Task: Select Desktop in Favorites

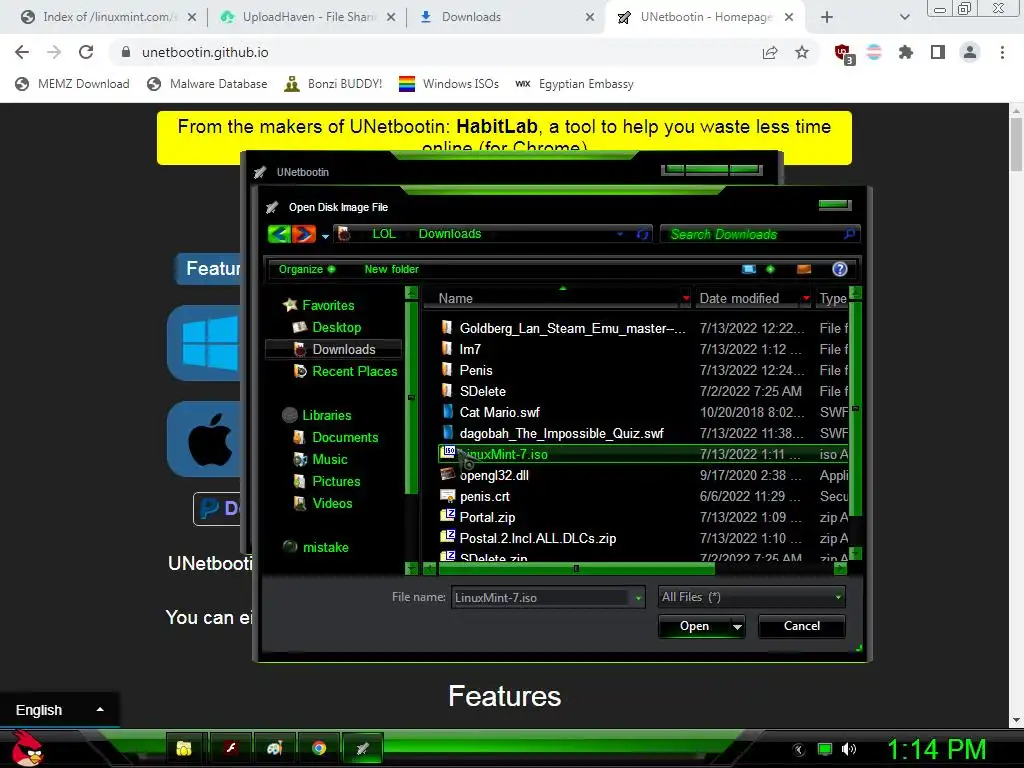Action: pos(336,327)
